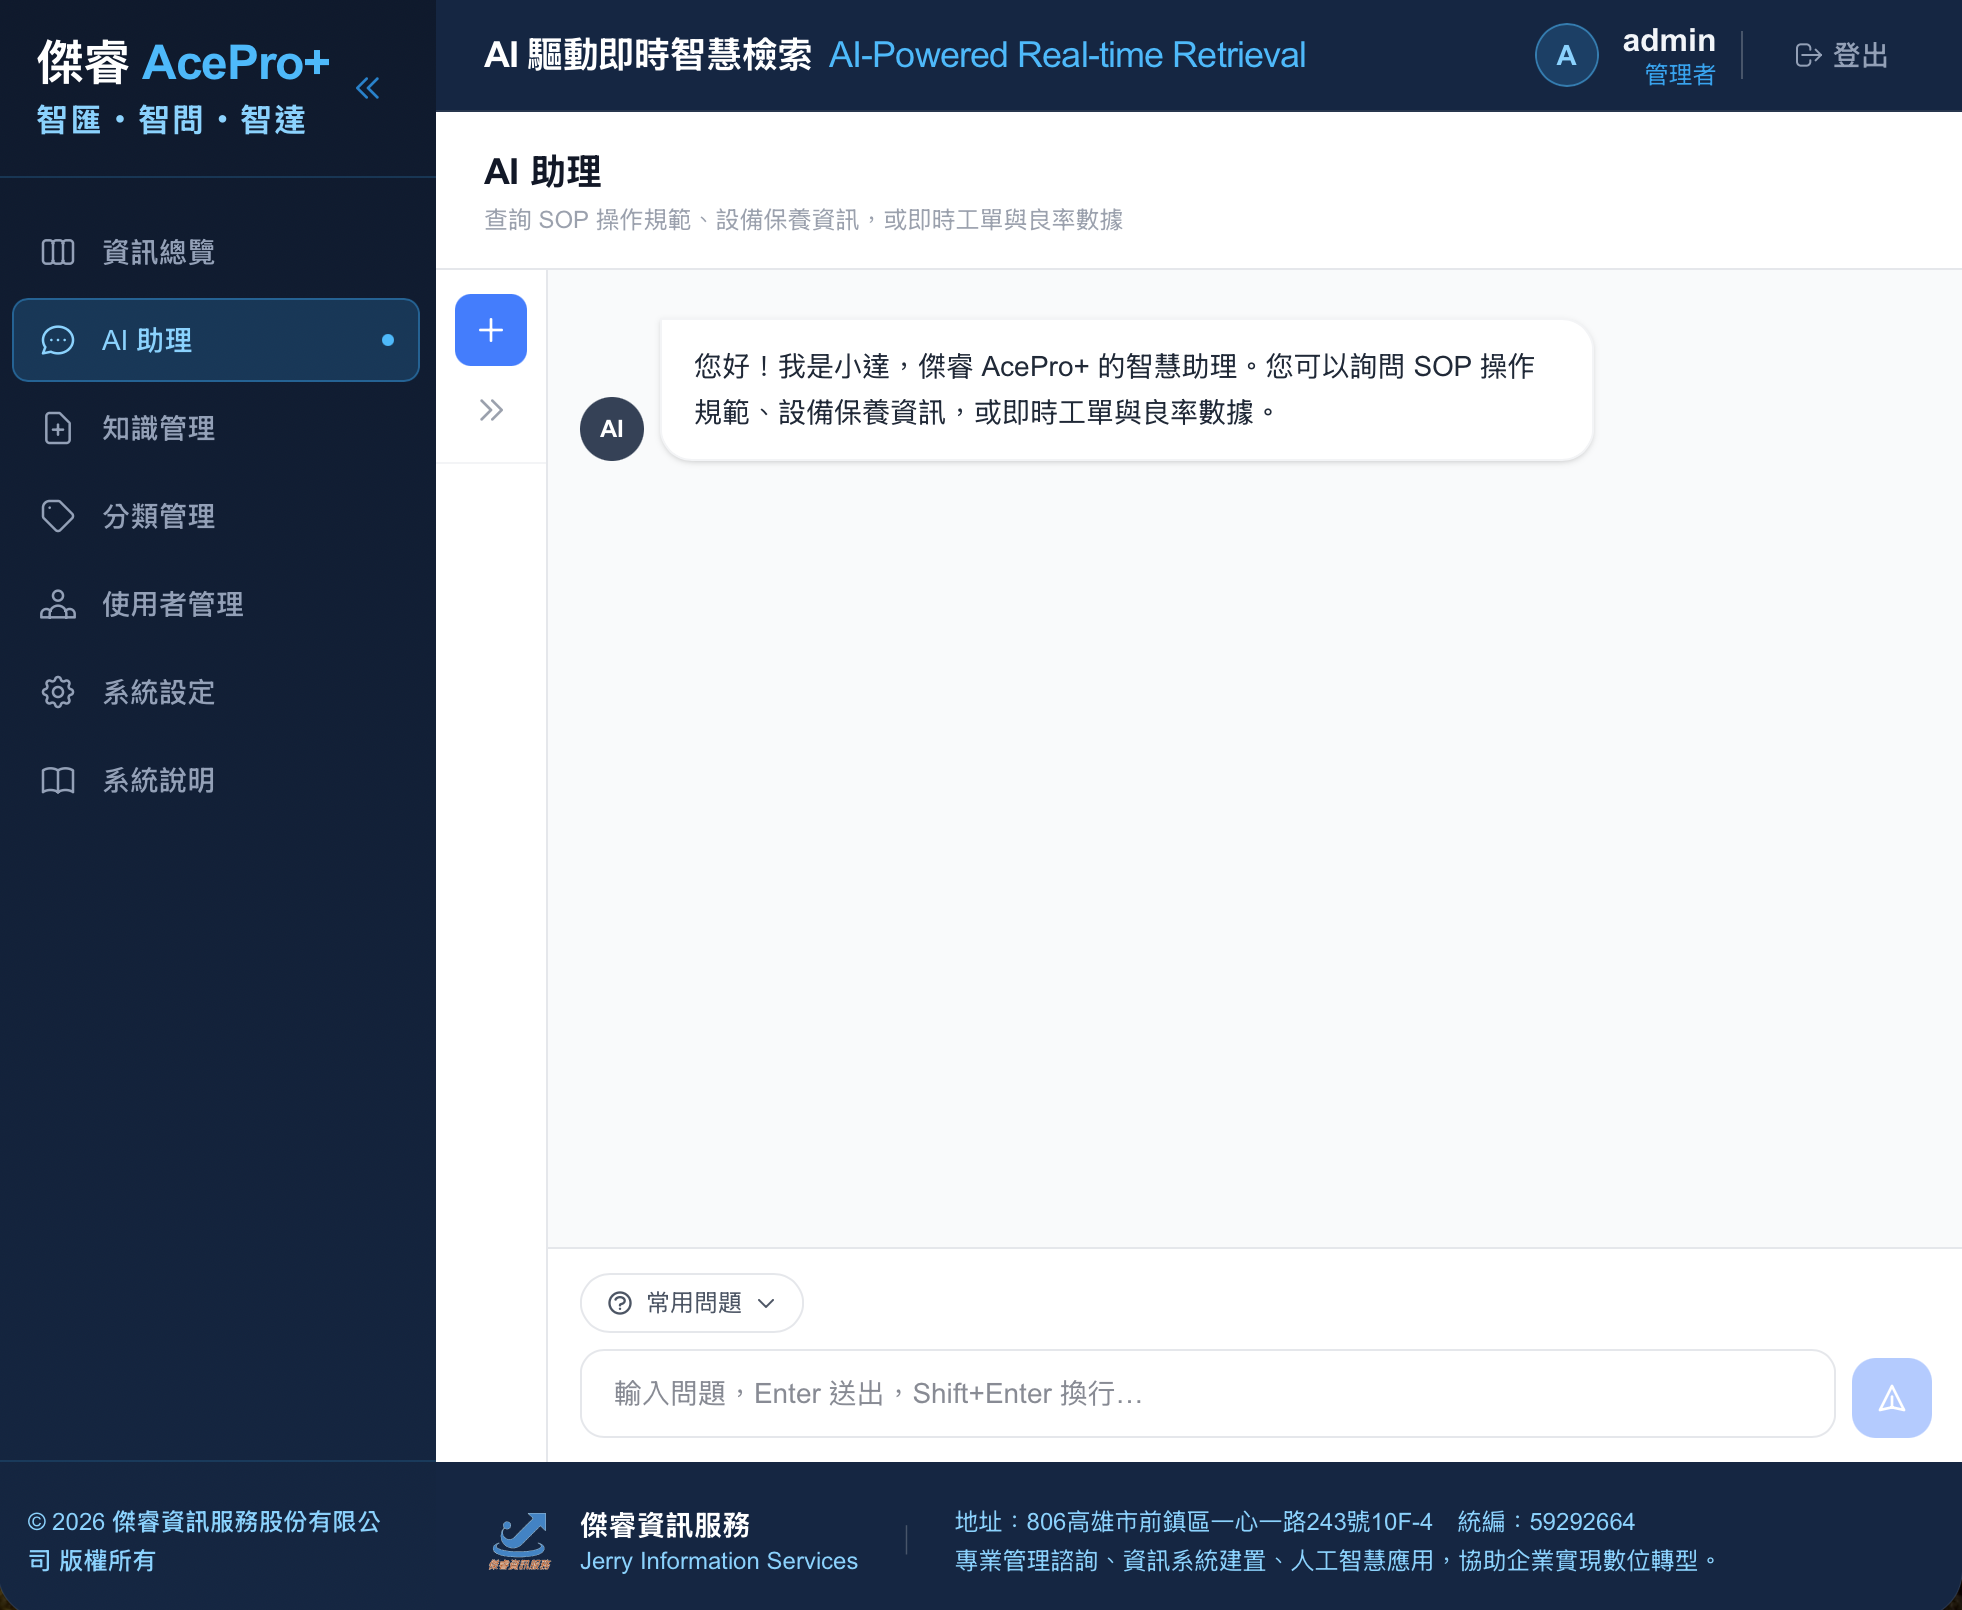The image size is (1962, 1610).
Task: Click the 傑睿 AcePro+ logo title
Action: pos(184,62)
